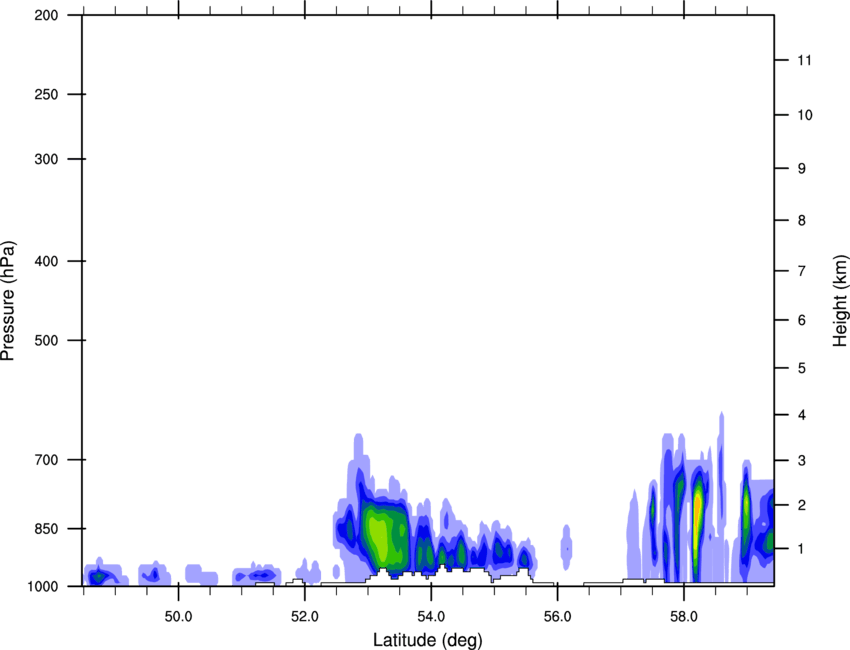Click the 54.0 latitude tick label
The image size is (850, 650).
[431, 617]
